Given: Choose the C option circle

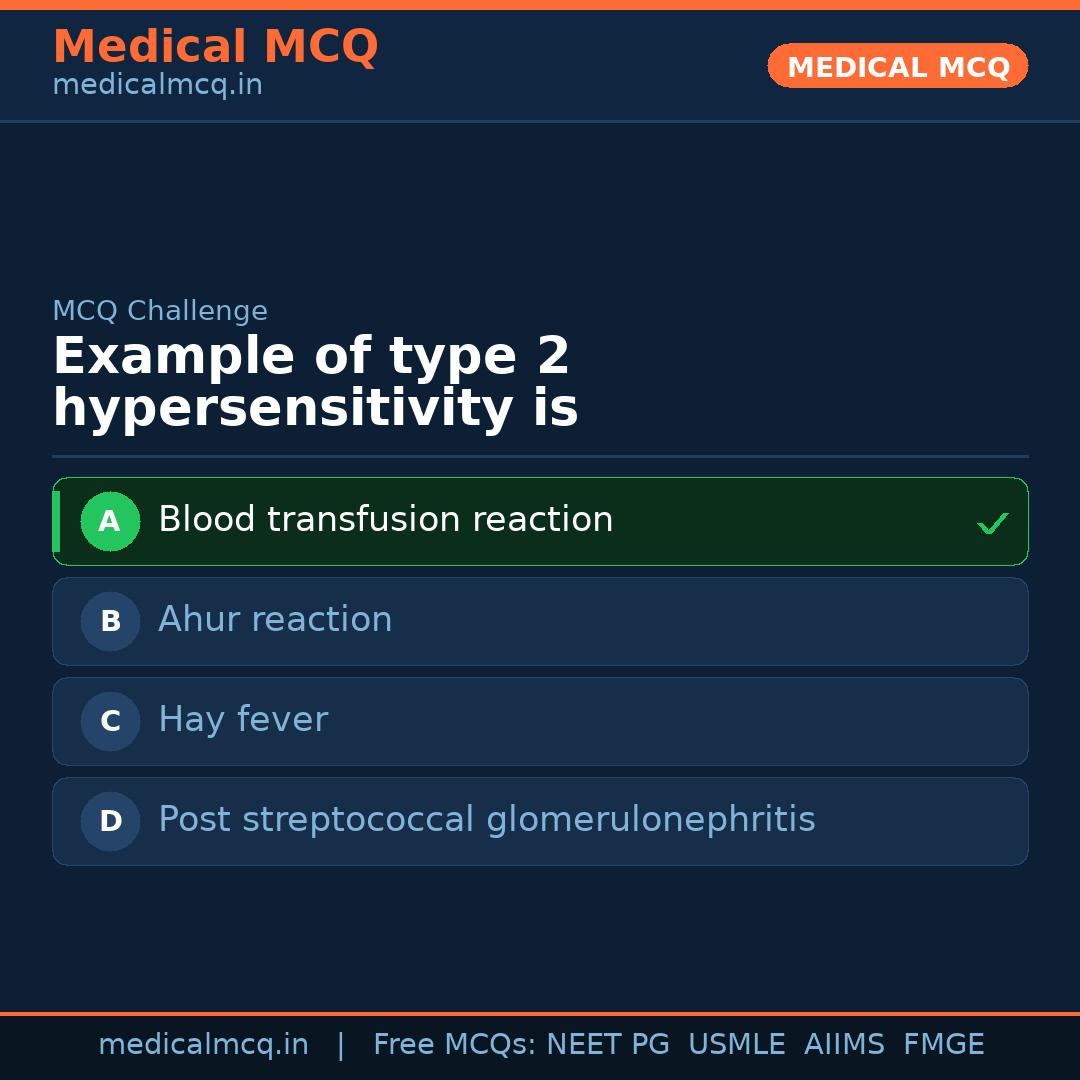Looking at the screenshot, I should click(110, 721).
